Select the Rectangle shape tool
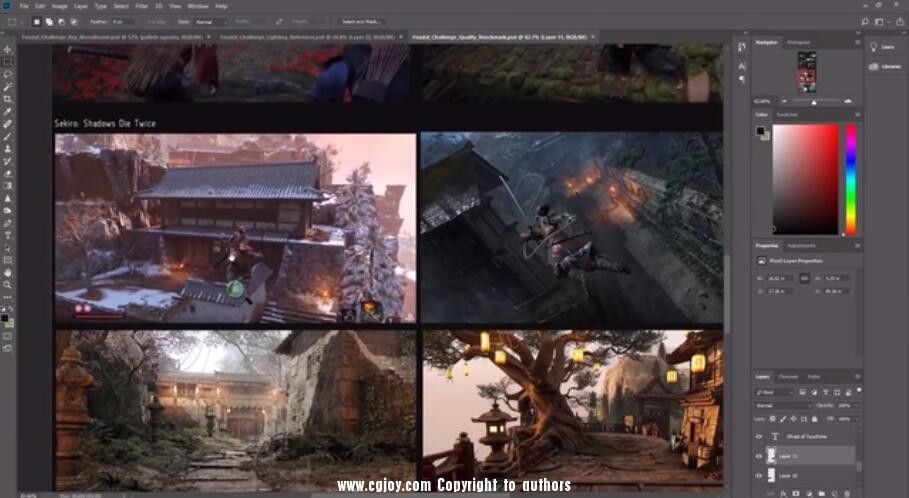The width and height of the screenshot is (909, 498). [x=8, y=260]
